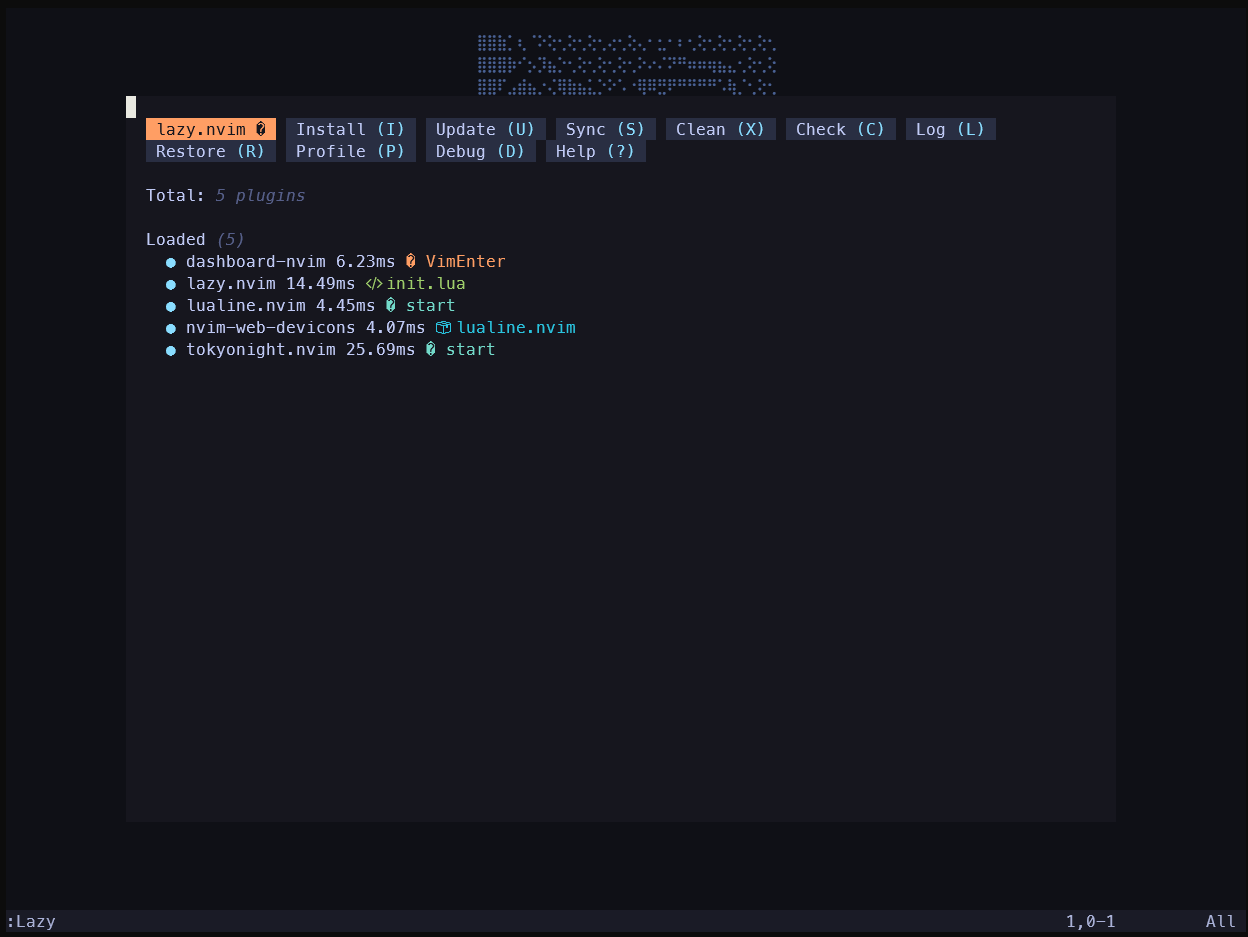
Task: Click the bullet icon beside lualine.nvim
Action: (171, 306)
